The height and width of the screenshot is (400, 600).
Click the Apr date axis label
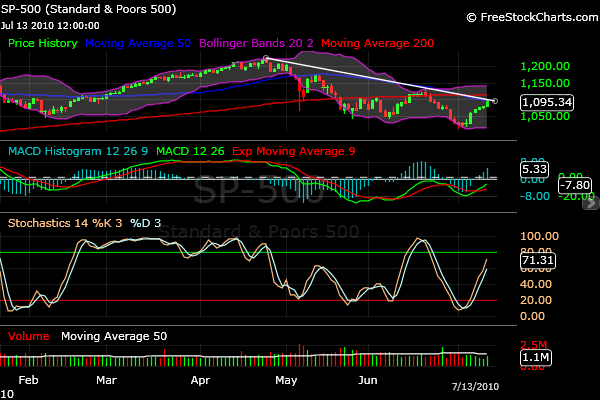(200, 380)
